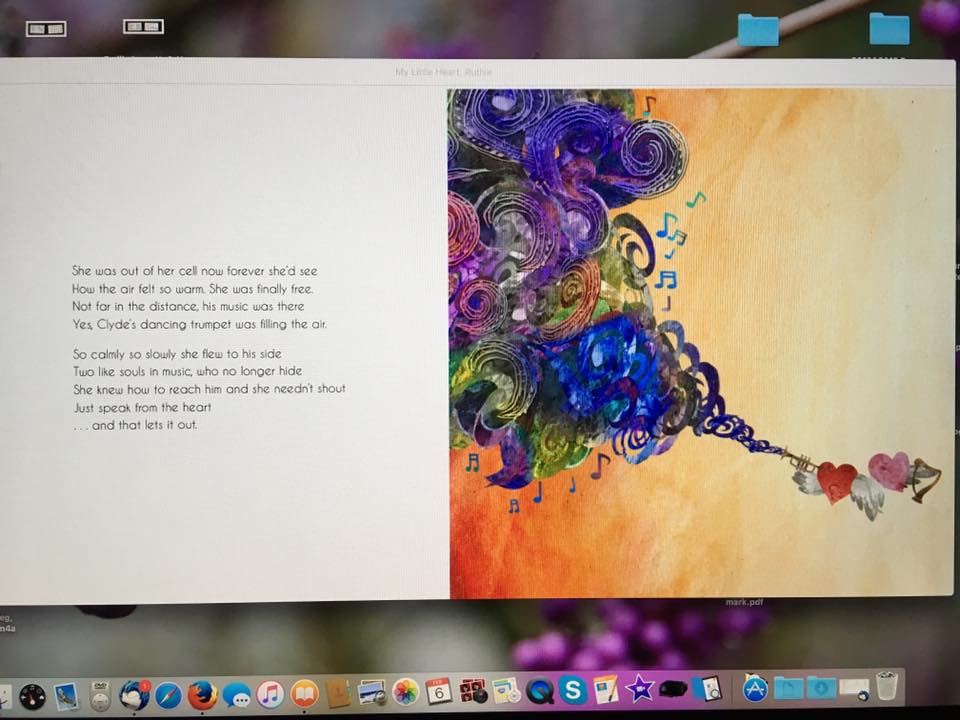960x720 pixels.
Task: Restore the minimized window in the Dock
Action: (x=854, y=688)
